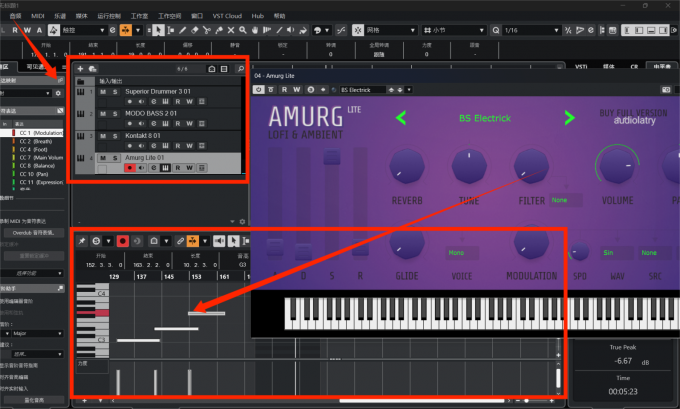Select the Draw pencil tool
Image resolution: width=680 pixels, height=409 pixels.
183,30
